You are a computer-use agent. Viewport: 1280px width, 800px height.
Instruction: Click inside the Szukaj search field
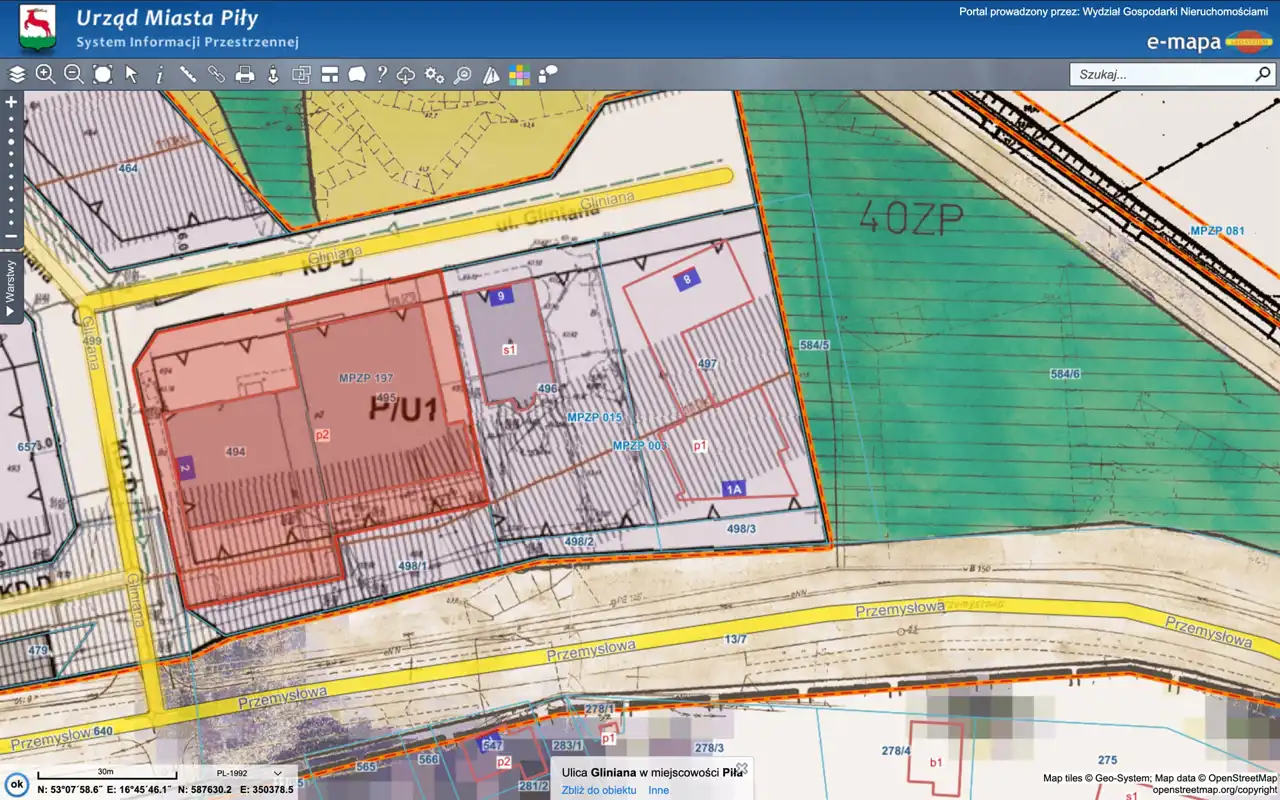[1160, 74]
